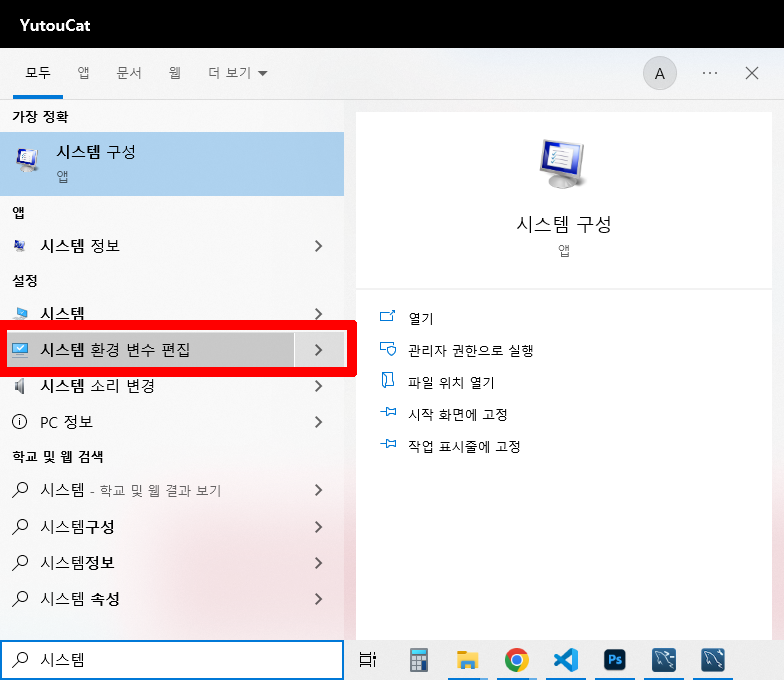784x680 pixels.
Task: Switch to the 앱 tab
Action: 84,73
